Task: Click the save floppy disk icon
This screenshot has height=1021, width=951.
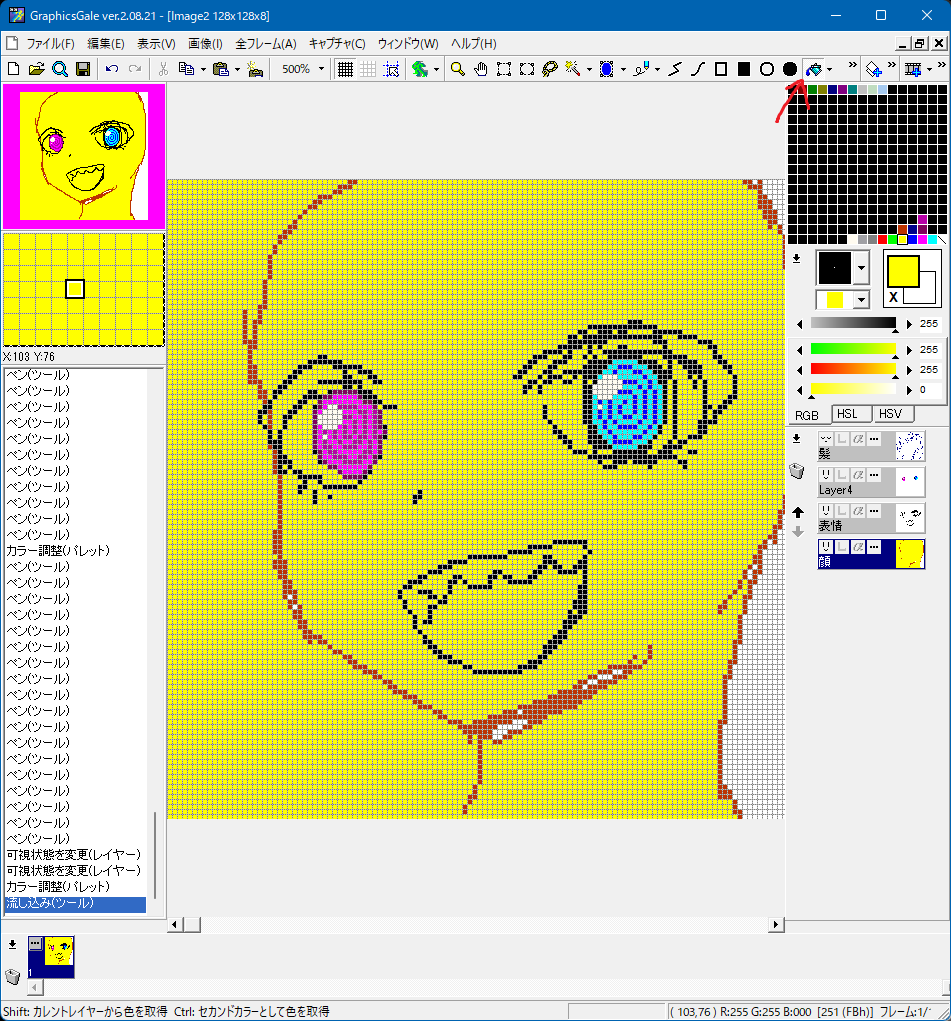Action: (x=83, y=69)
